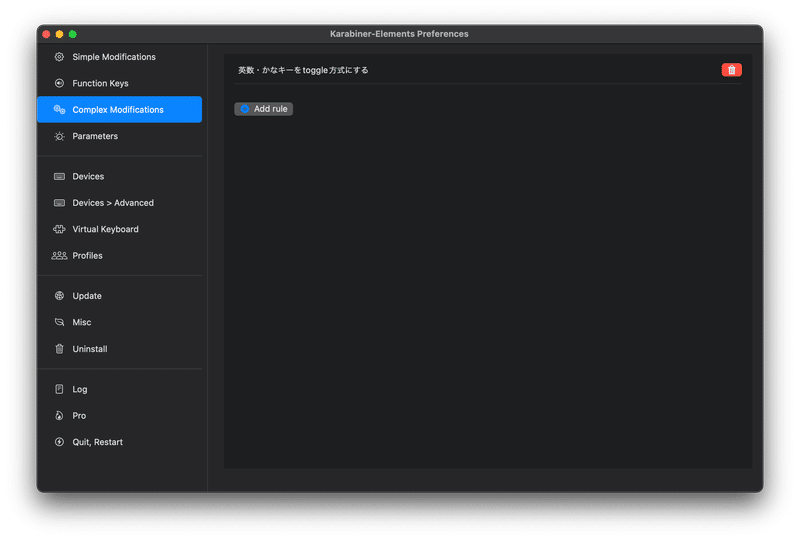Click the Update network icon

click(59, 296)
